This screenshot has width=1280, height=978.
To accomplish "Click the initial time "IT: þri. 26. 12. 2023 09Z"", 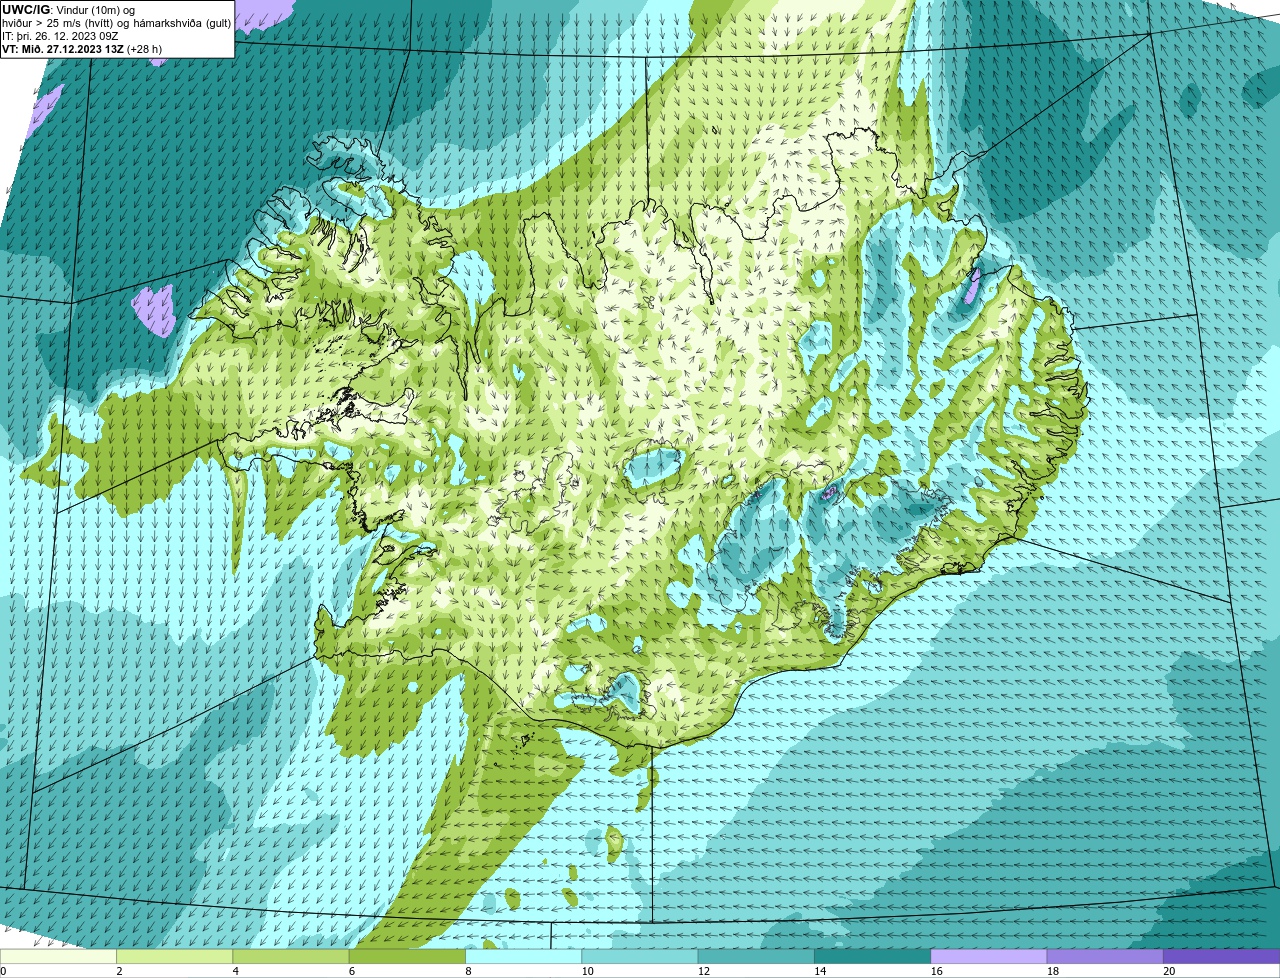I will (61, 36).
